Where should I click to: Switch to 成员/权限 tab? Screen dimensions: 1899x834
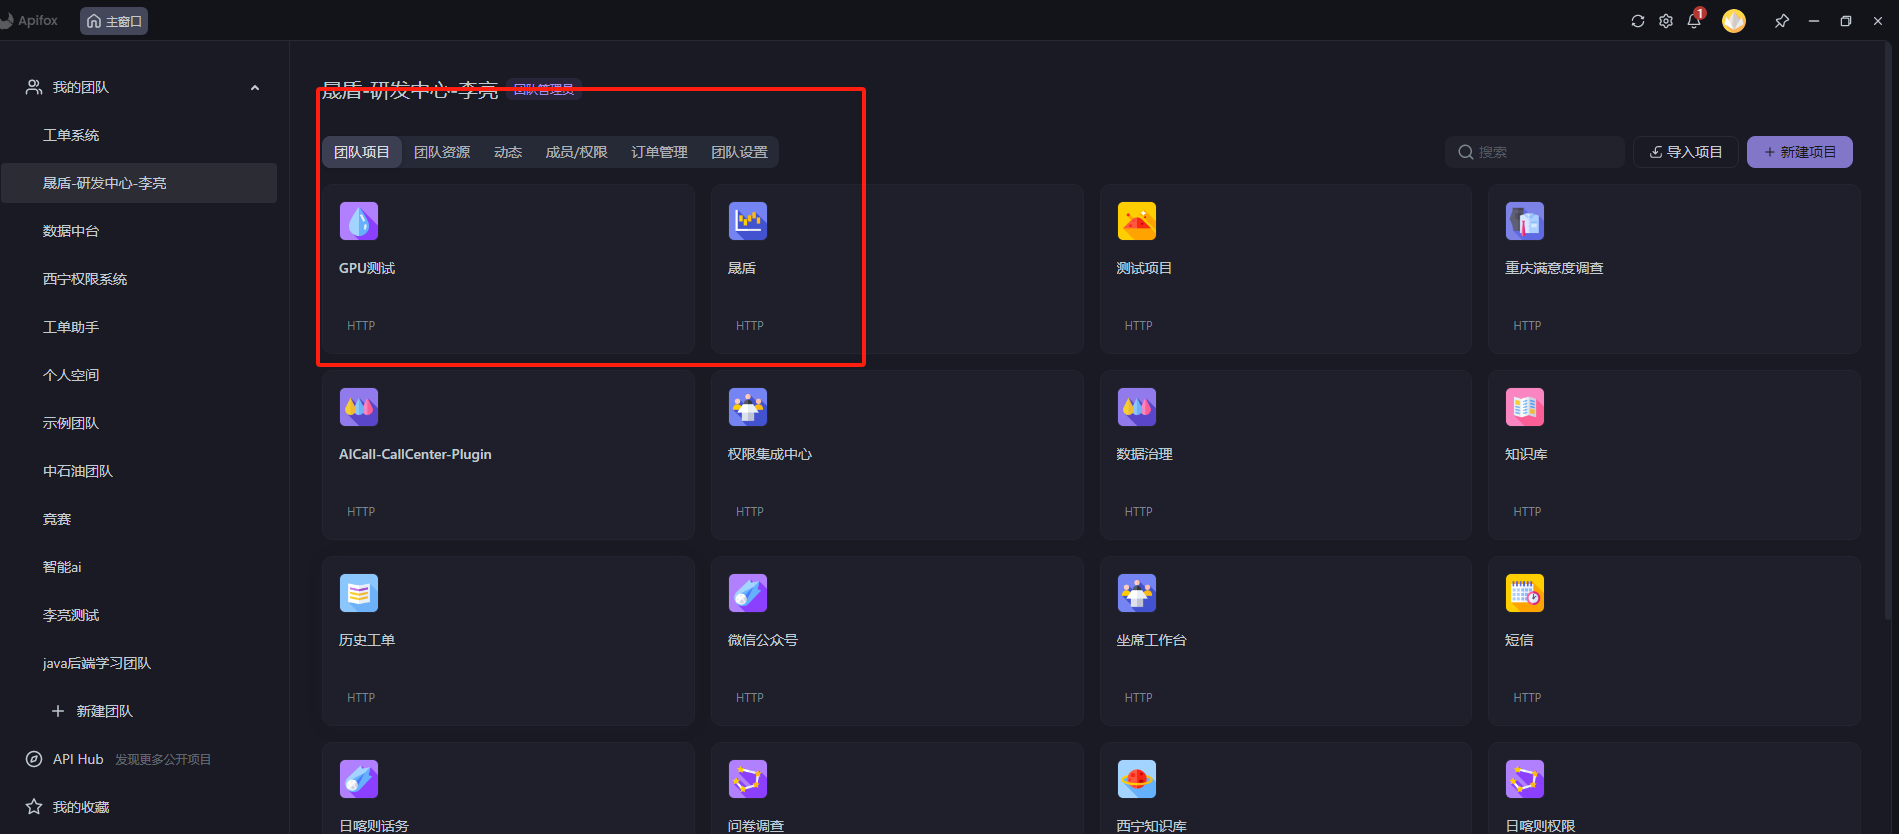coord(576,152)
